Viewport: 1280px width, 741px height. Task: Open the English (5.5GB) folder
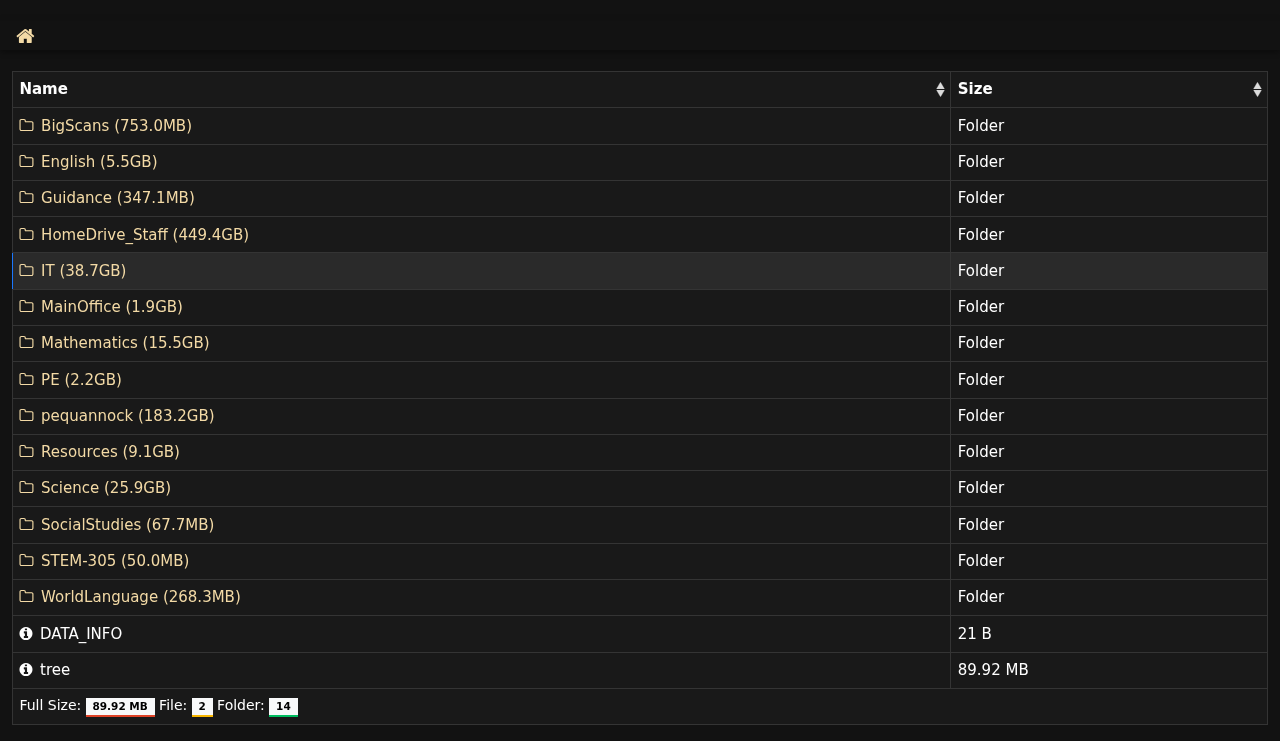coord(99,162)
